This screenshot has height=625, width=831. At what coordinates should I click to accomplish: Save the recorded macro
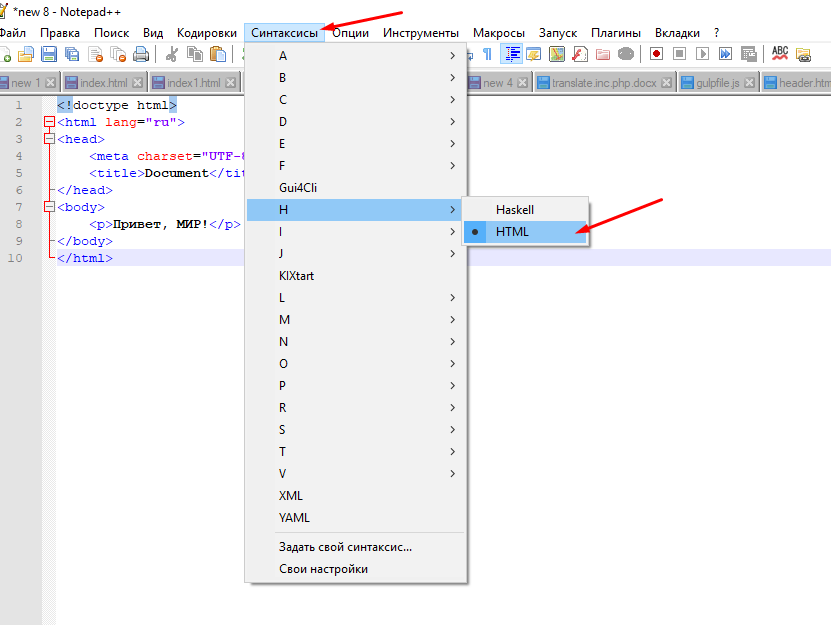tap(748, 54)
